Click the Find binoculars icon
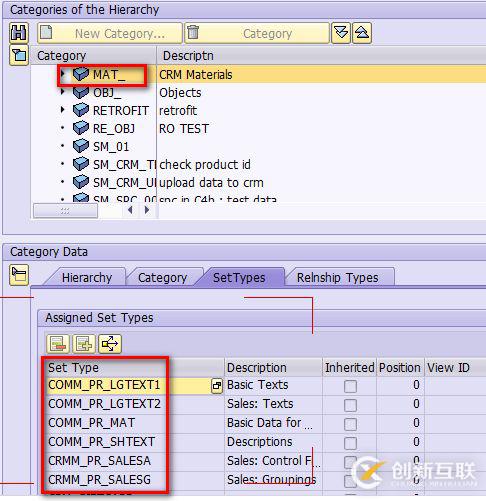This screenshot has height=501, width=486. [19, 33]
